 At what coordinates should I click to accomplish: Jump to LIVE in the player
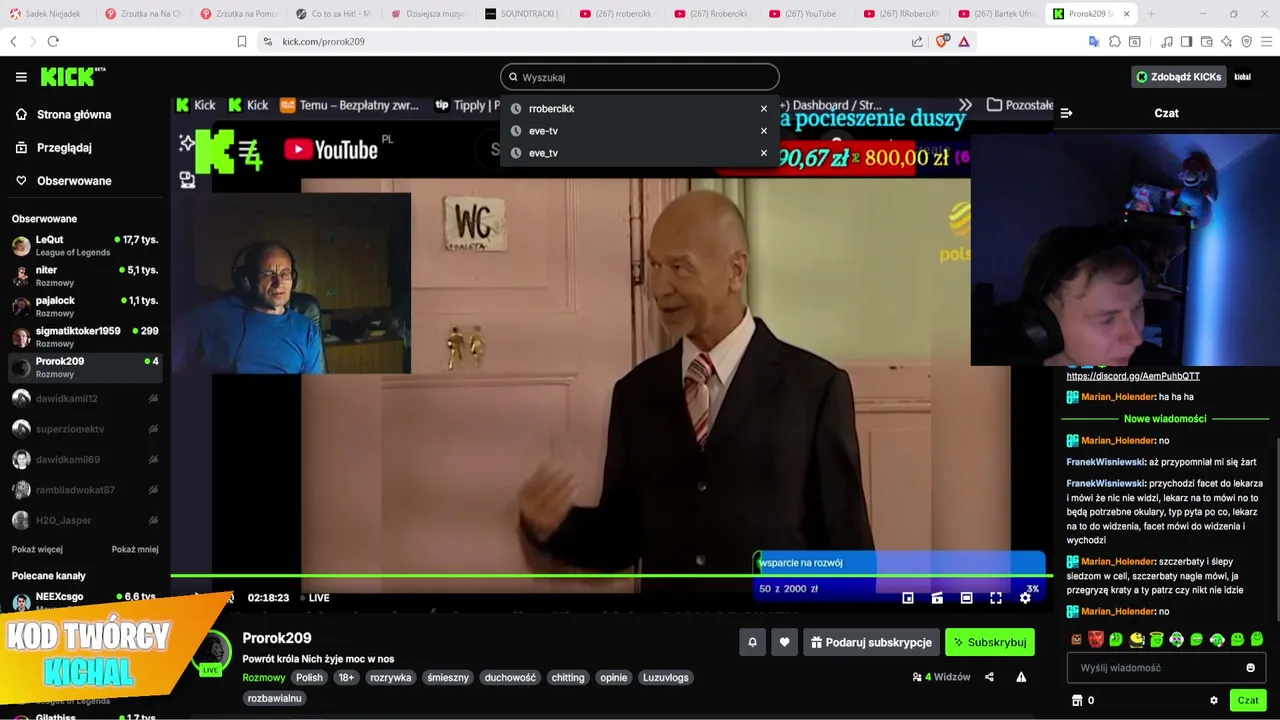pyautogui.click(x=314, y=598)
